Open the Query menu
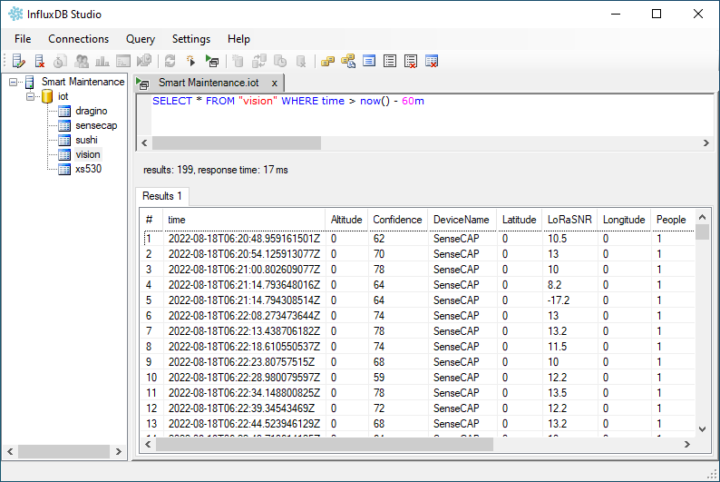 click(141, 39)
